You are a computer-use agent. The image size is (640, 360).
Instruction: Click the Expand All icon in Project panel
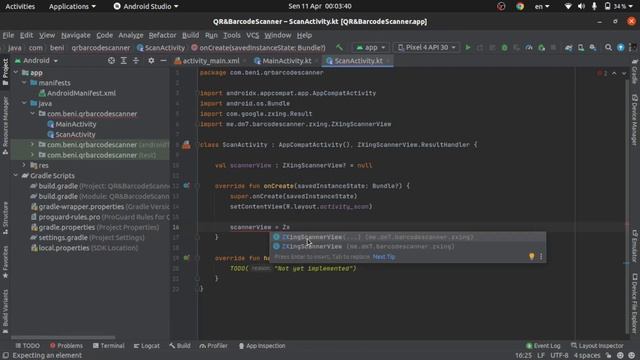tap(123, 60)
